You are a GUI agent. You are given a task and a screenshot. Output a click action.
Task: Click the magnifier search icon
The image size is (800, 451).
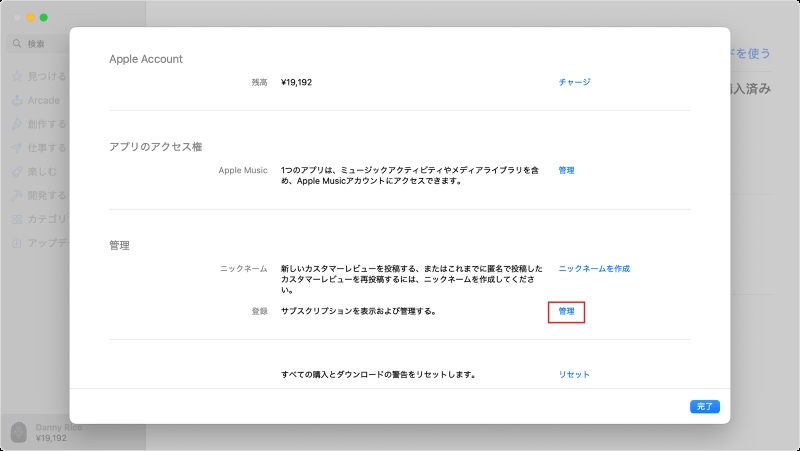point(17,44)
